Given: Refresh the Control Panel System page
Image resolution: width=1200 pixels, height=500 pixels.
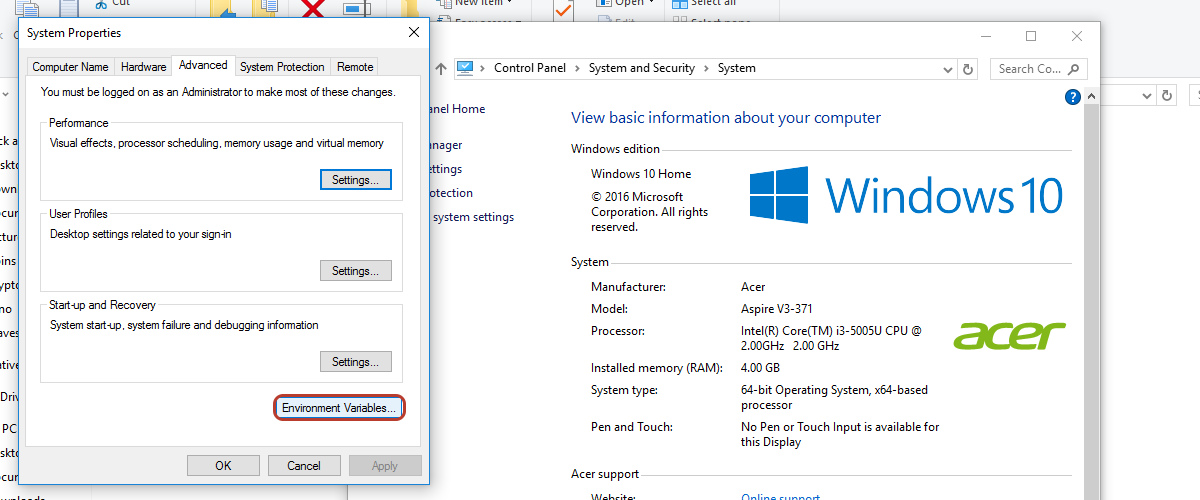Looking at the screenshot, I should 967,69.
